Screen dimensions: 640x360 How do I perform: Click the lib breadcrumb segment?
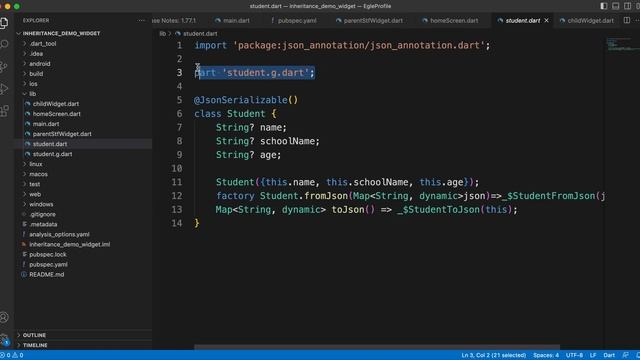pyautogui.click(x=162, y=33)
